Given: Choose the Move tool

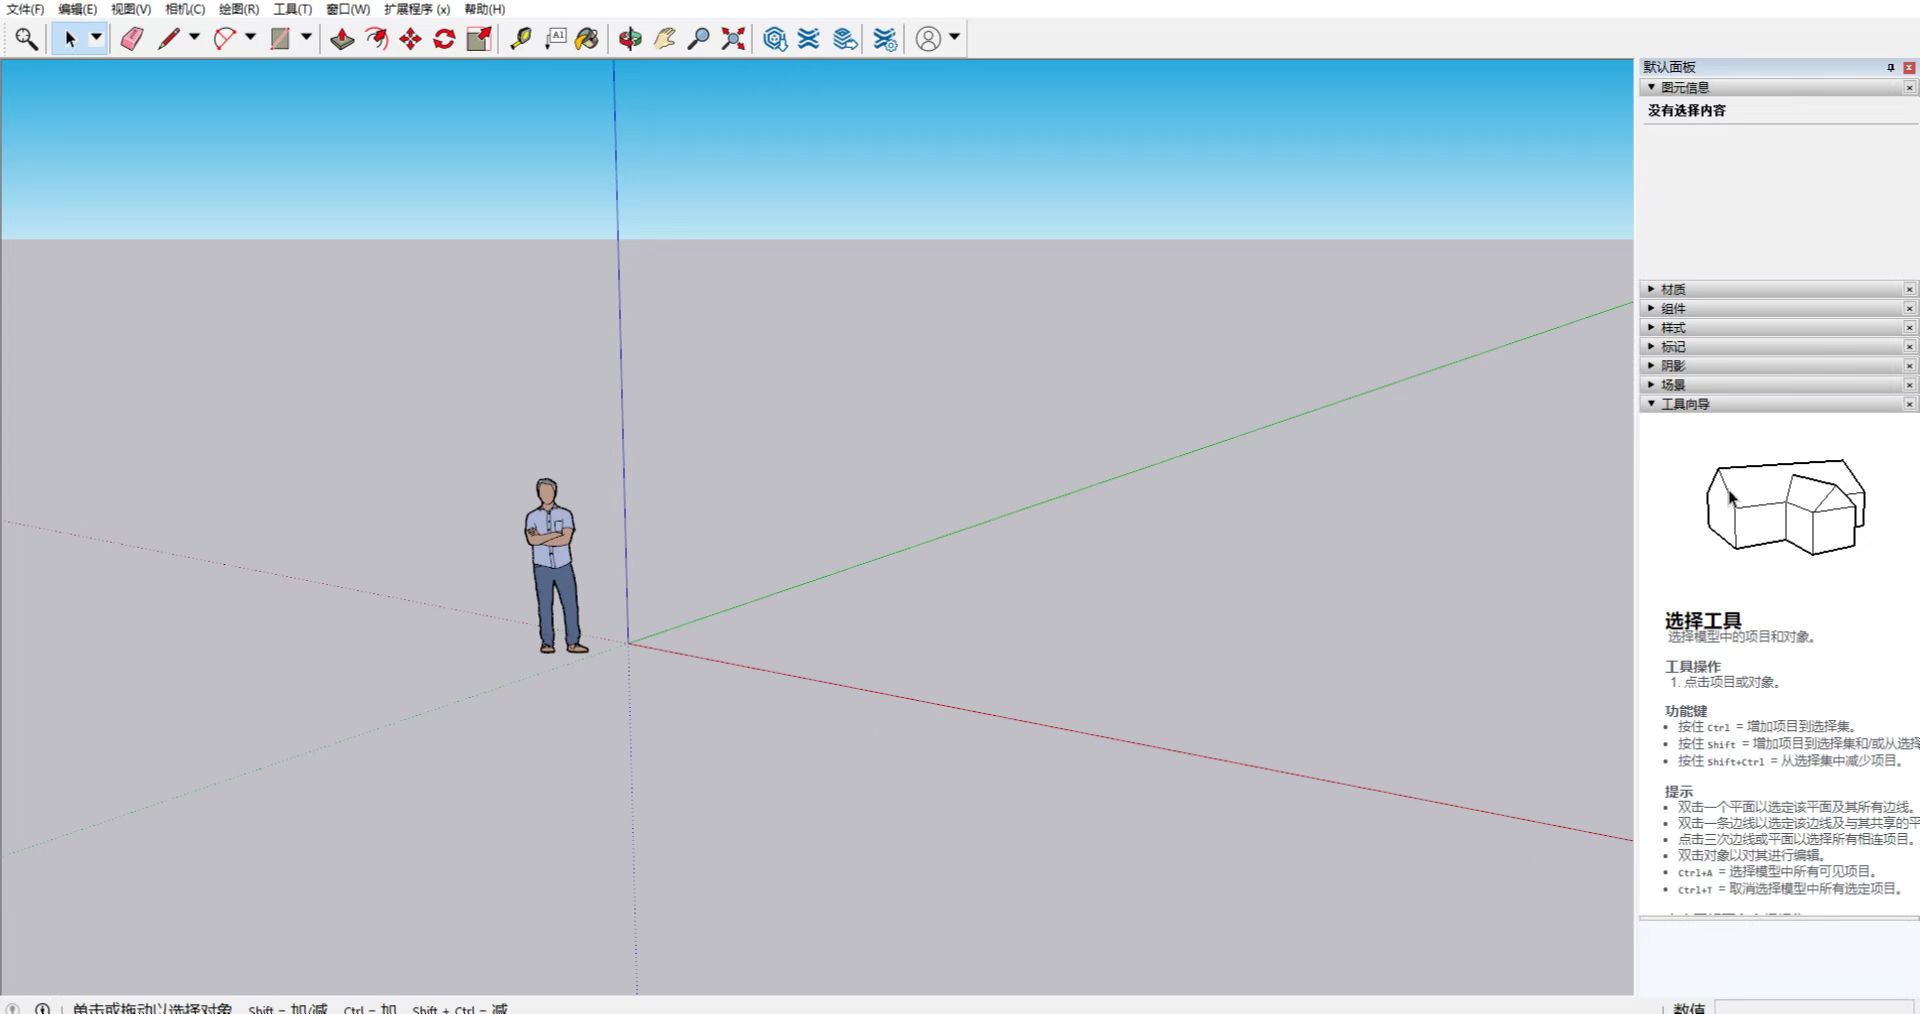Looking at the screenshot, I should click(x=410, y=39).
